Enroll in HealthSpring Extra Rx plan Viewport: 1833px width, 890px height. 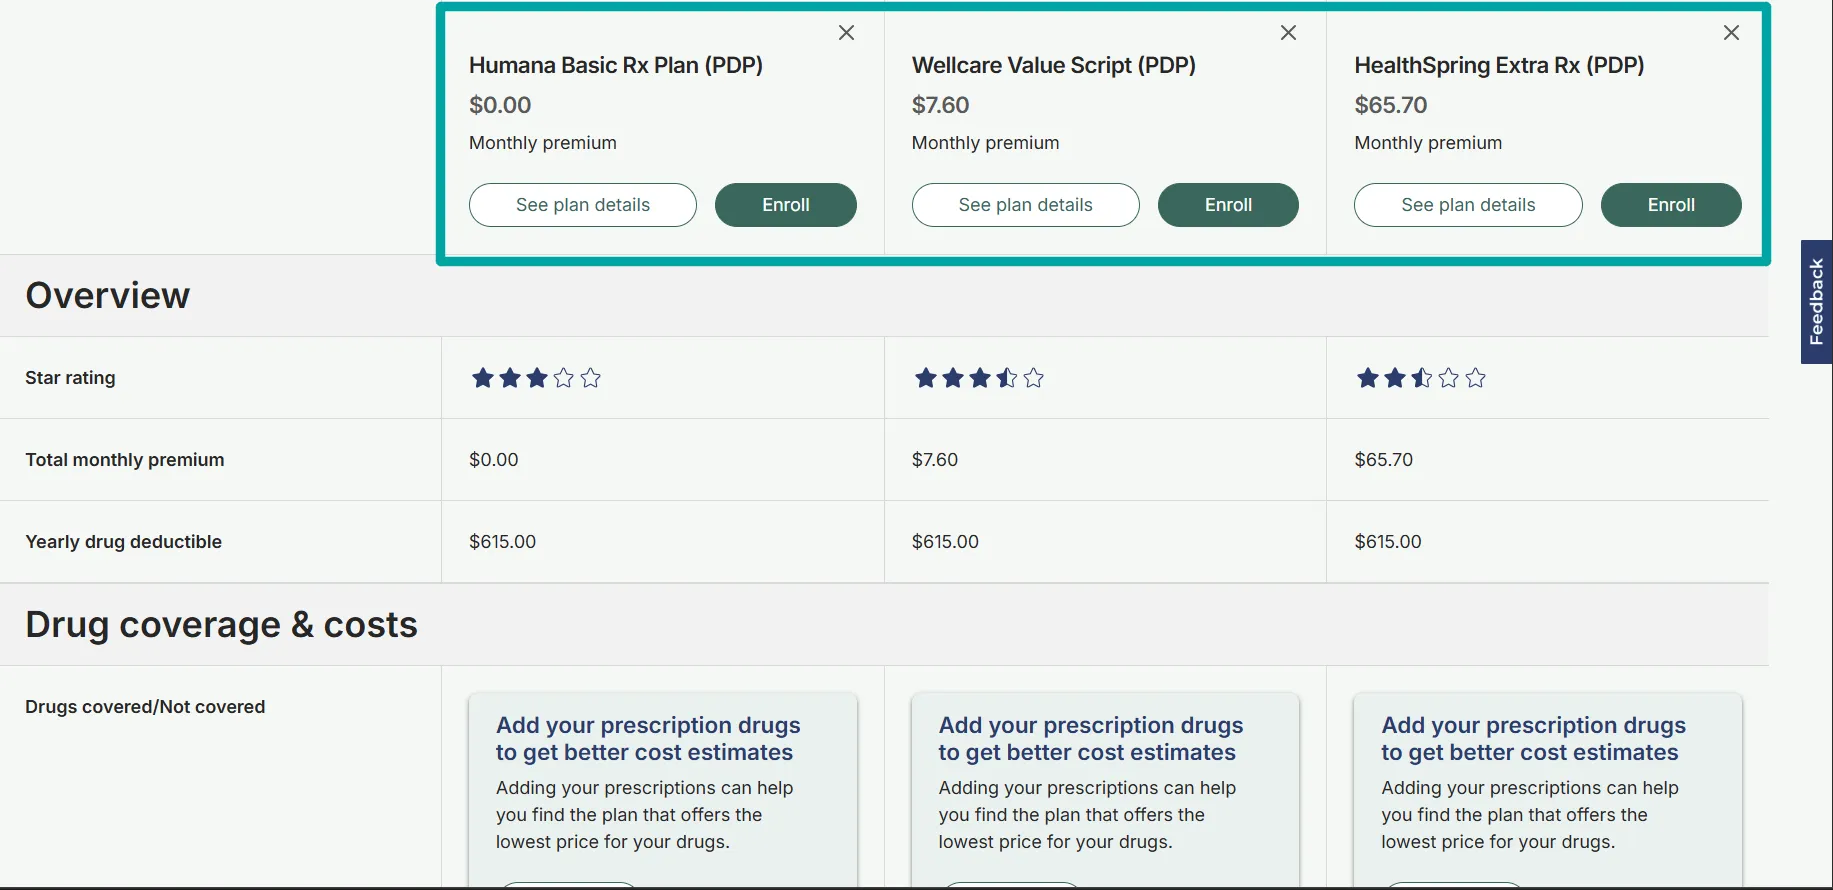[x=1671, y=205]
